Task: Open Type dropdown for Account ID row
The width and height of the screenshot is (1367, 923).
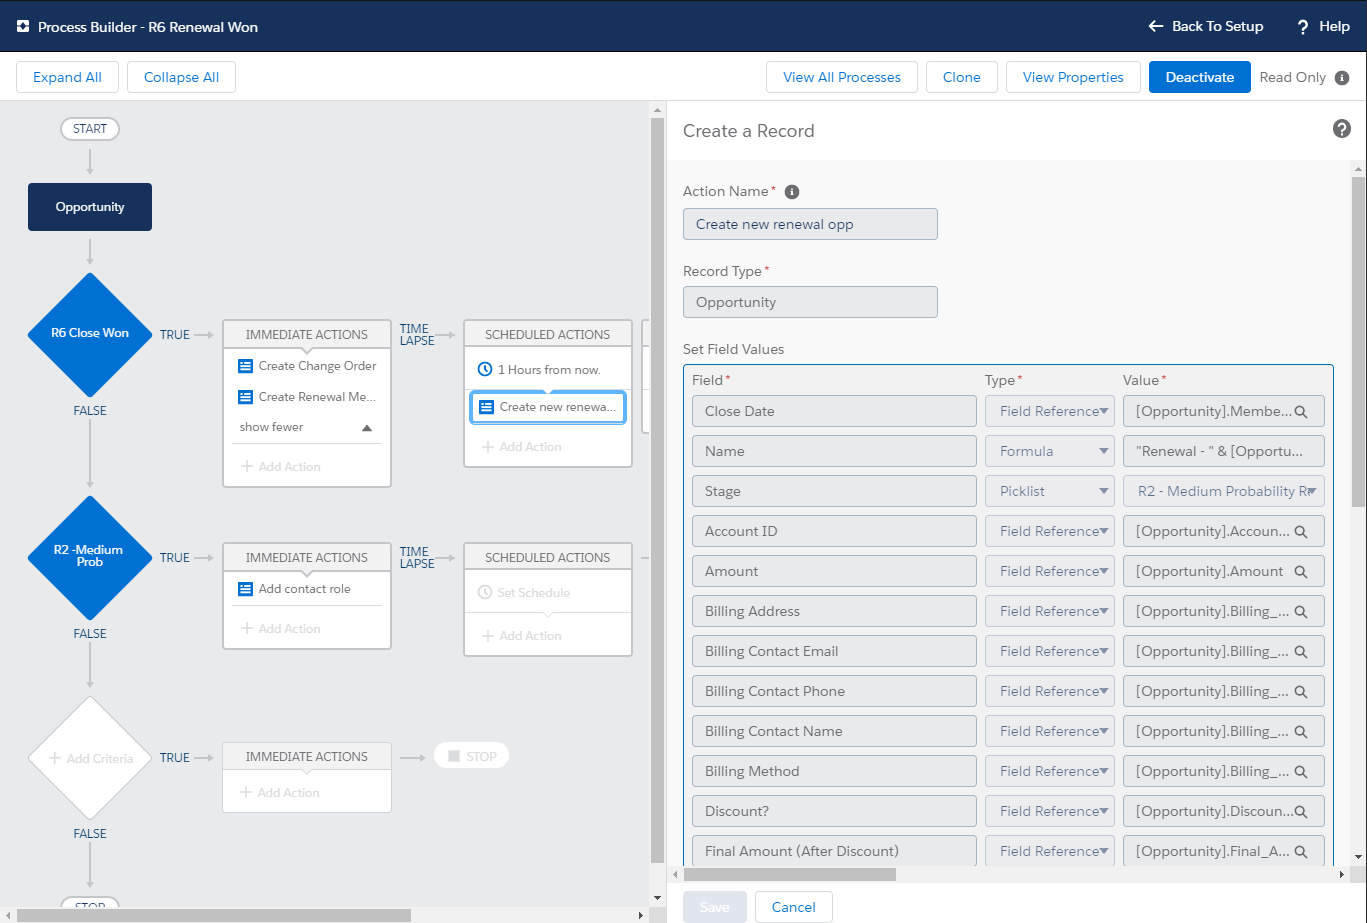Action: coord(1050,531)
